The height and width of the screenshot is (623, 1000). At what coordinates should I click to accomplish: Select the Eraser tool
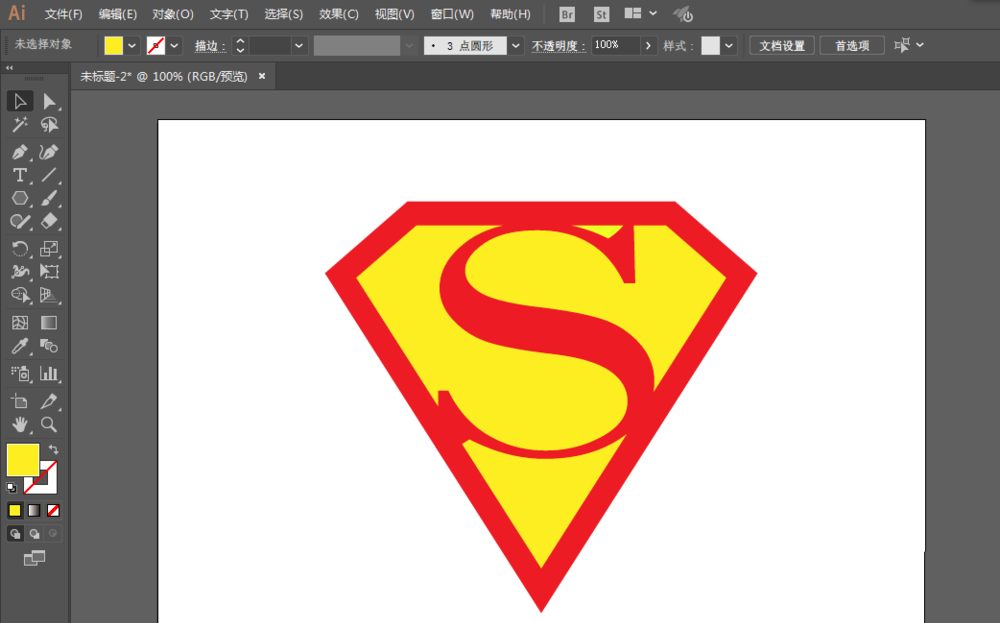pyautogui.click(x=49, y=221)
